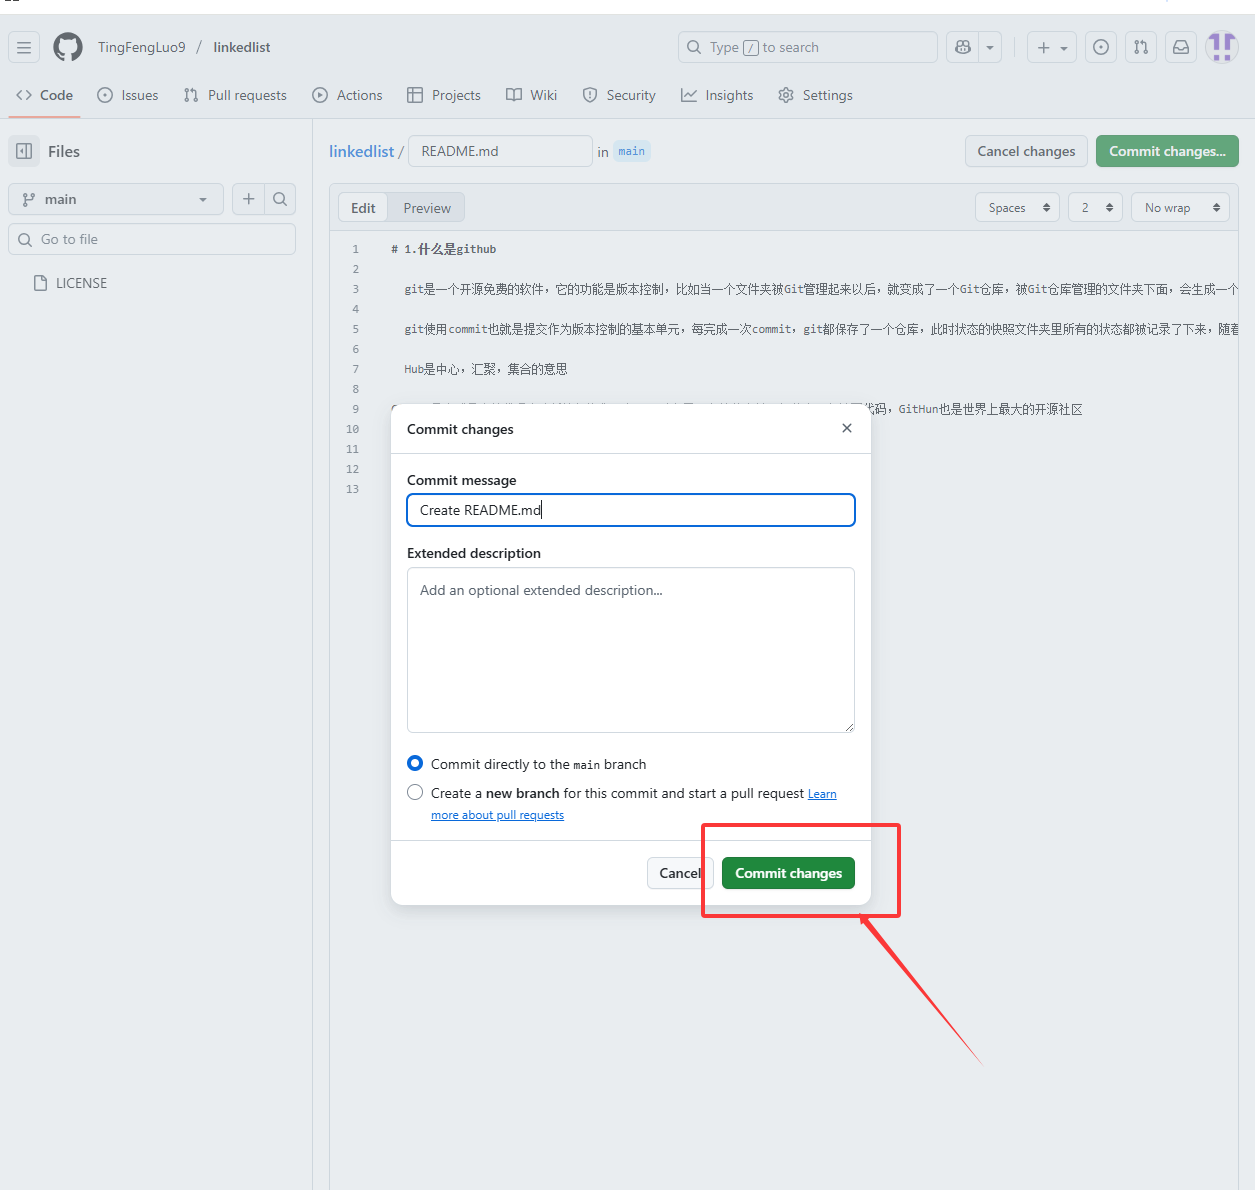Screen dimensions: 1255x1190
Task: Open the Actions repository tab
Action: pos(347,95)
